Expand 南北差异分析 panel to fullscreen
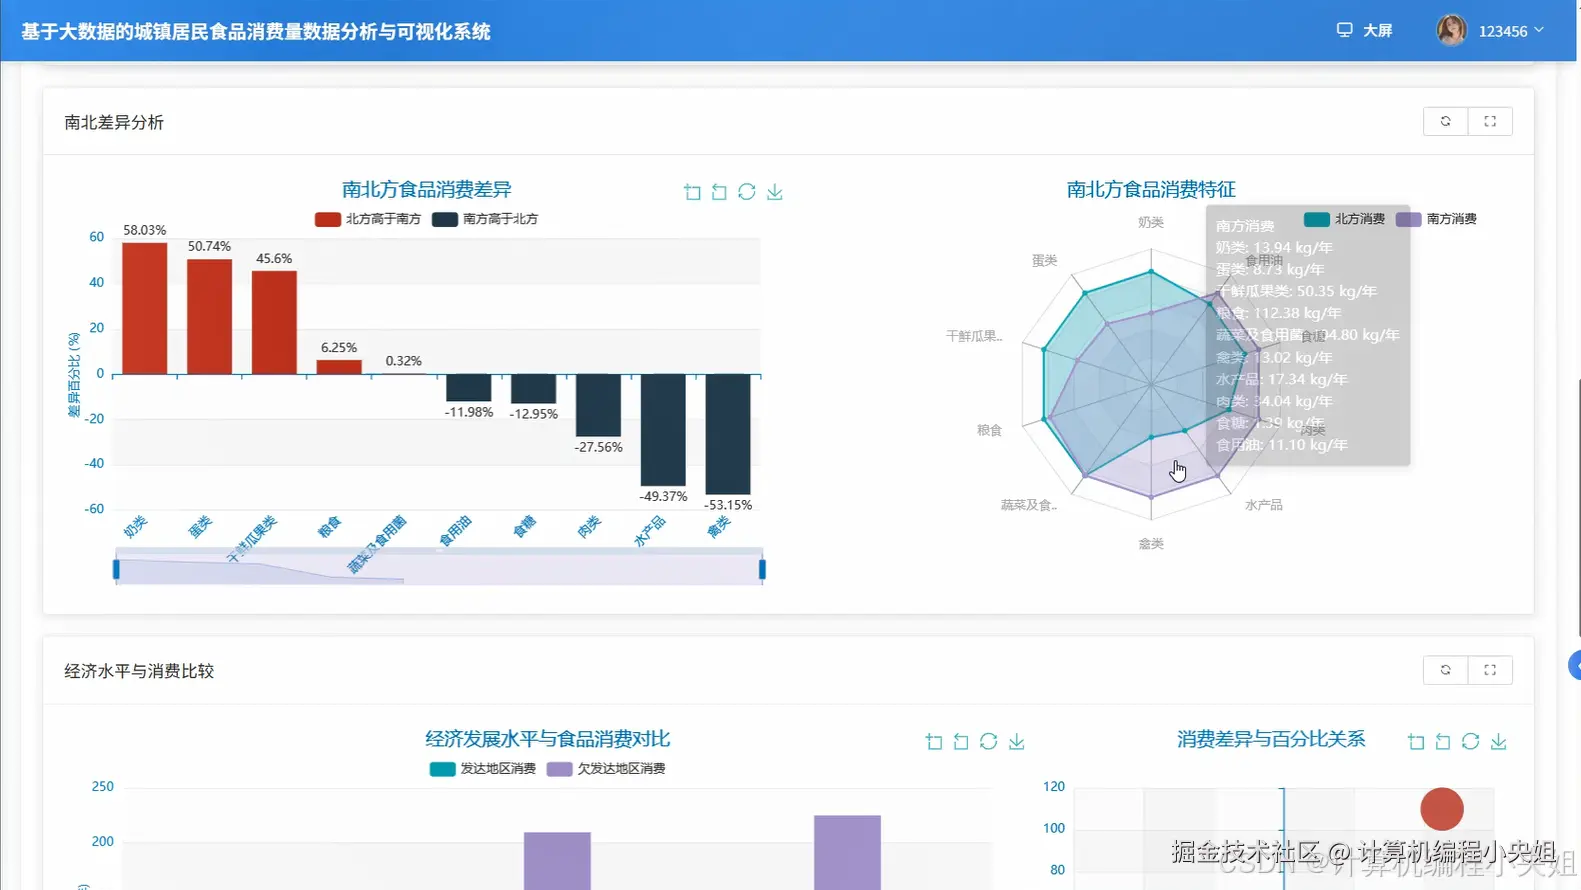 click(x=1490, y=121)
